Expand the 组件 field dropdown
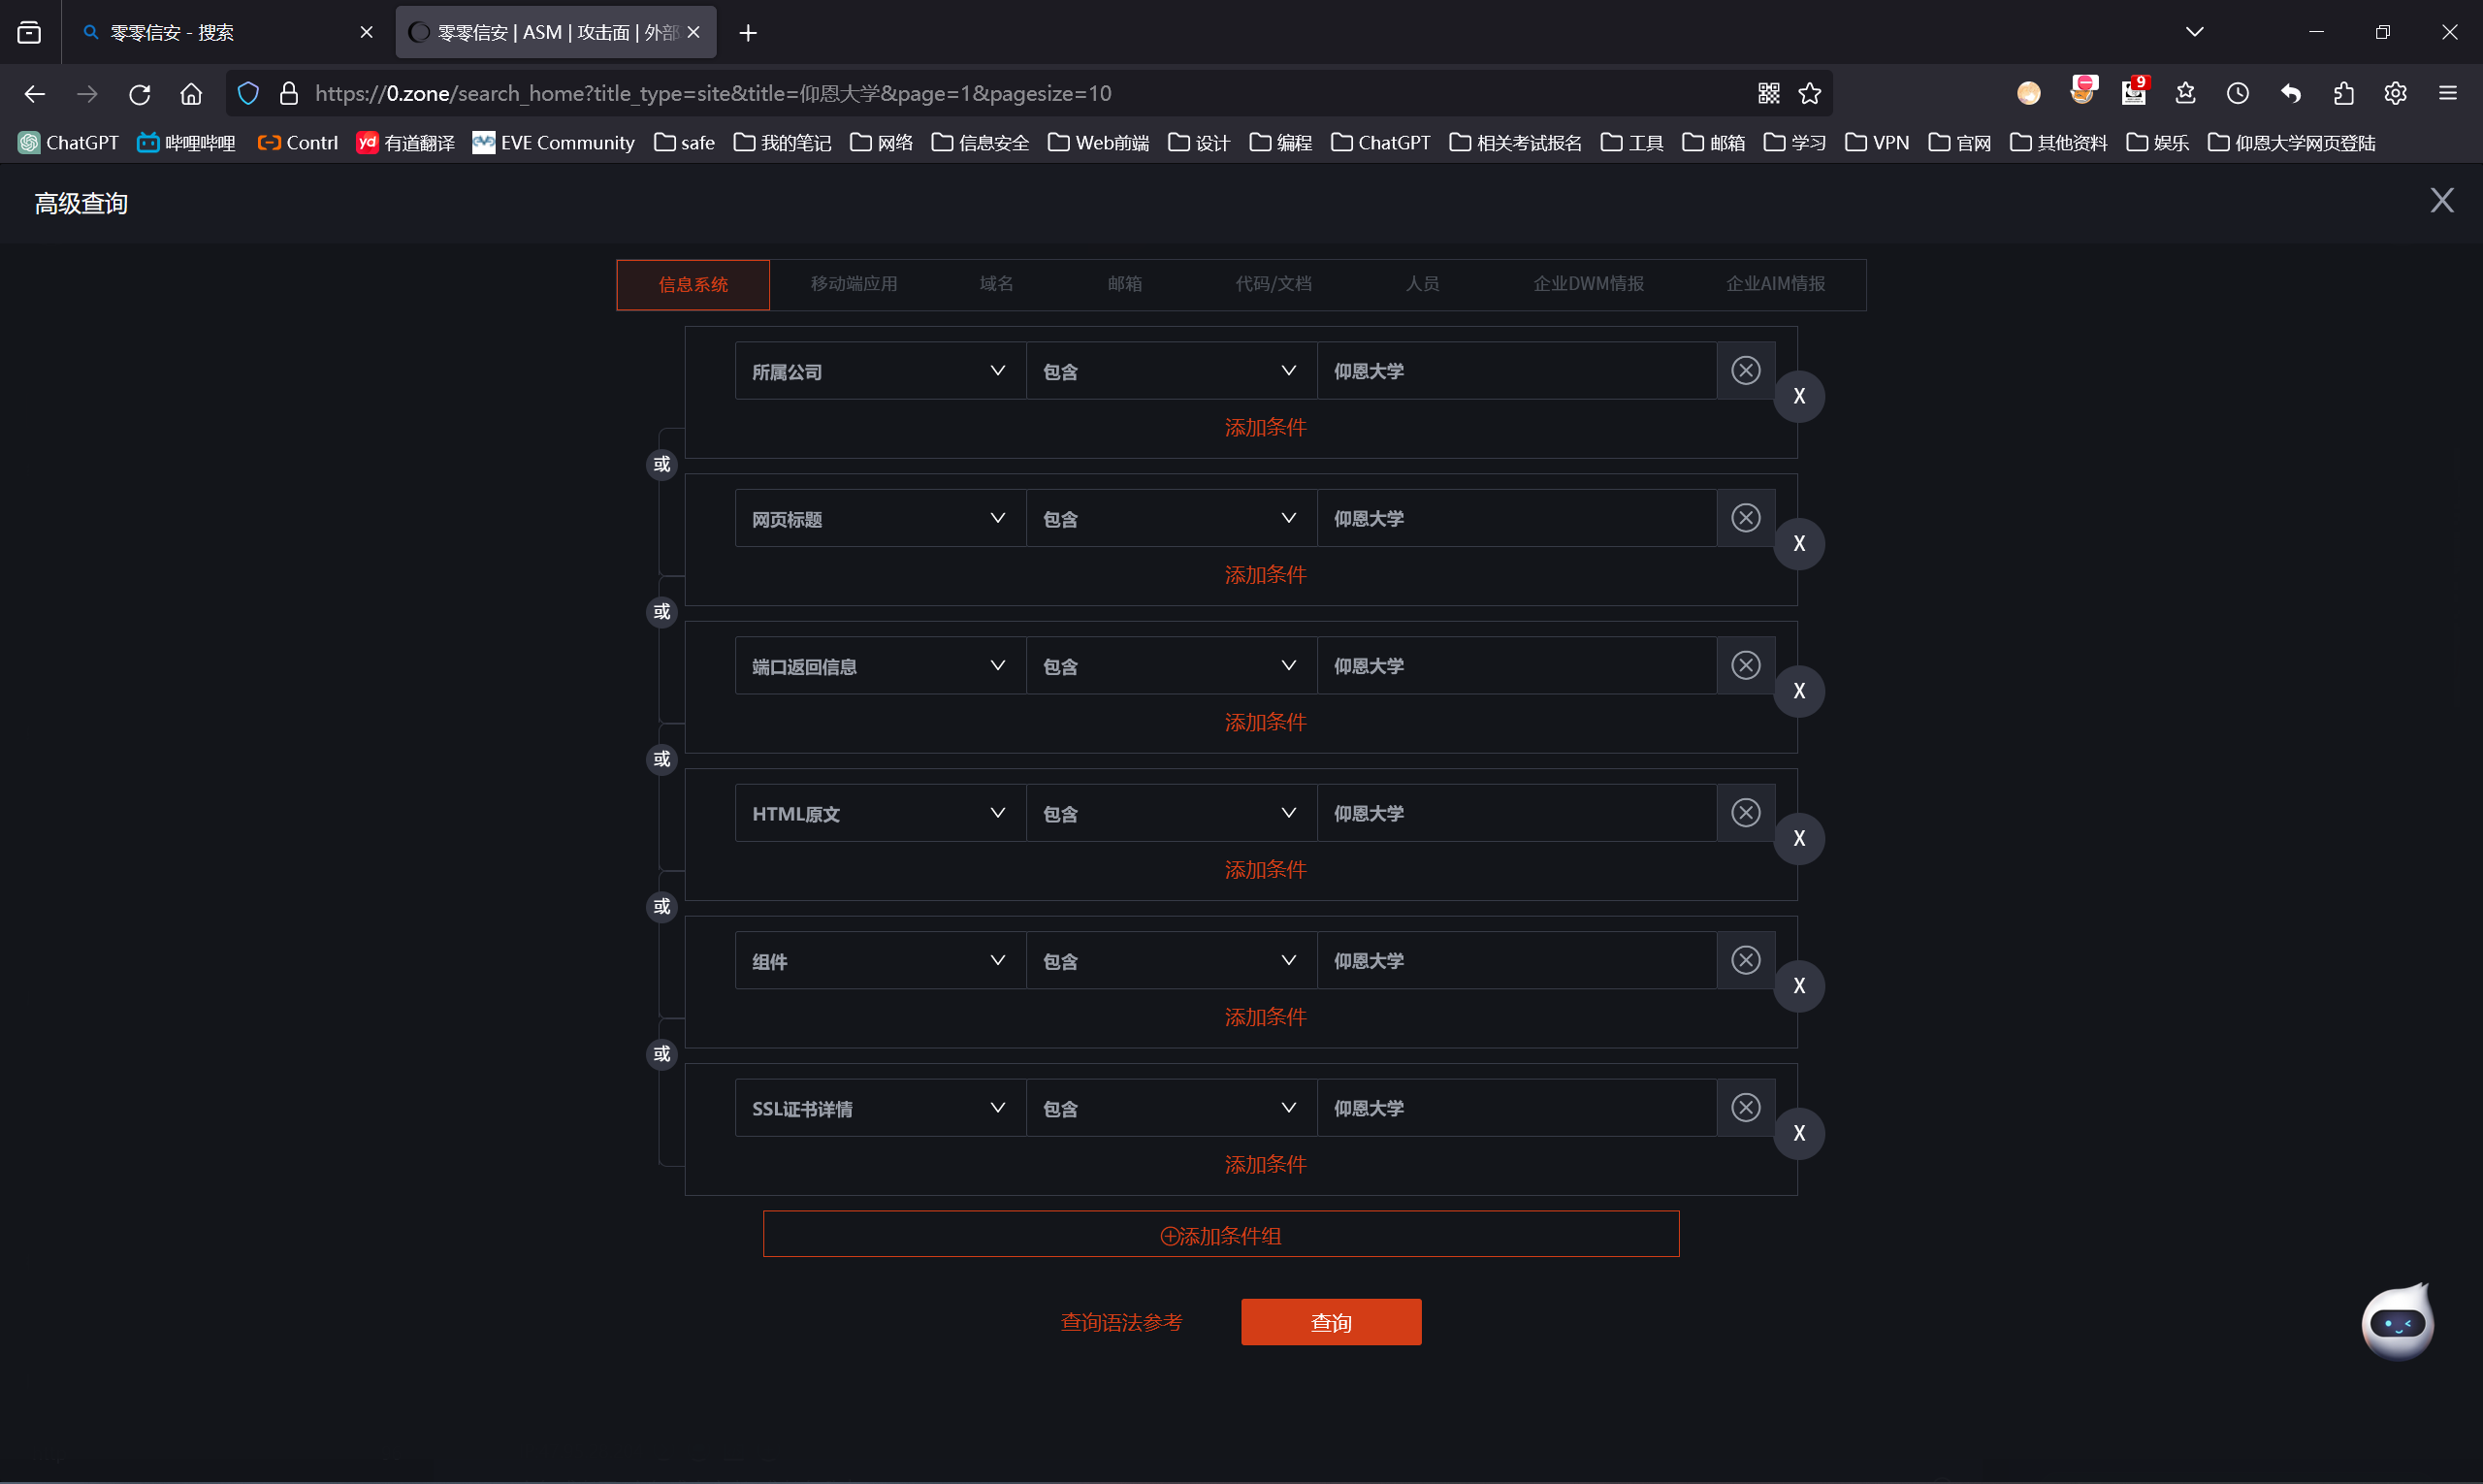 [x=880, y=961]
